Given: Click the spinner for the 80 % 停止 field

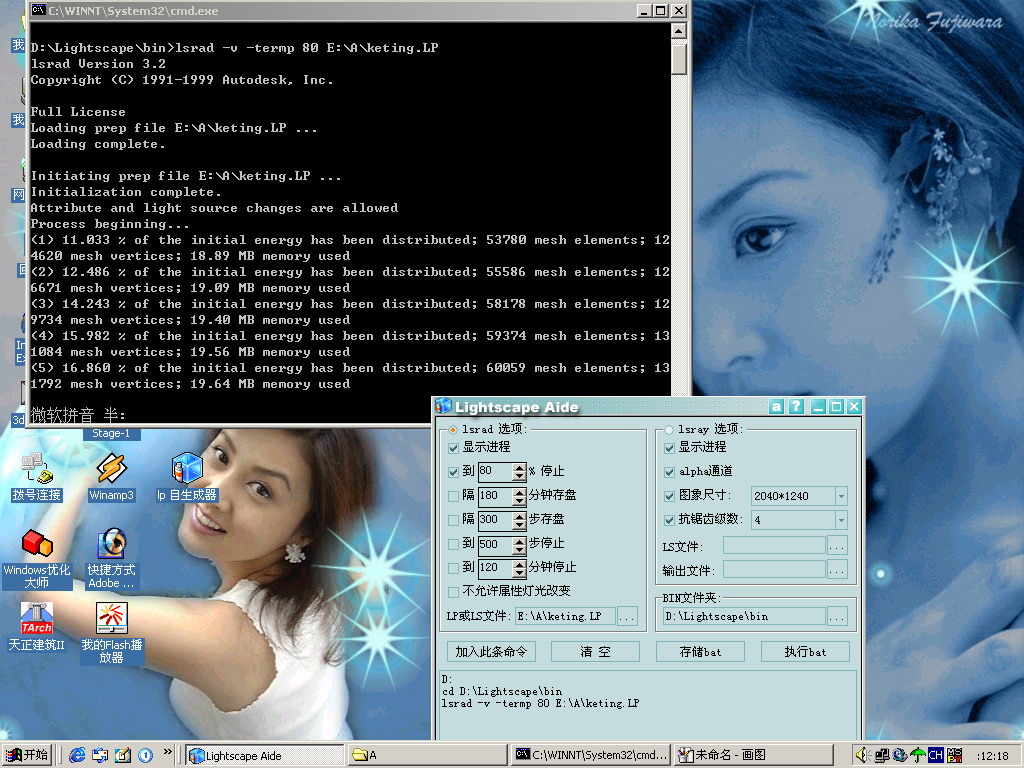Looking at the screenshot, I should [519, 472].
